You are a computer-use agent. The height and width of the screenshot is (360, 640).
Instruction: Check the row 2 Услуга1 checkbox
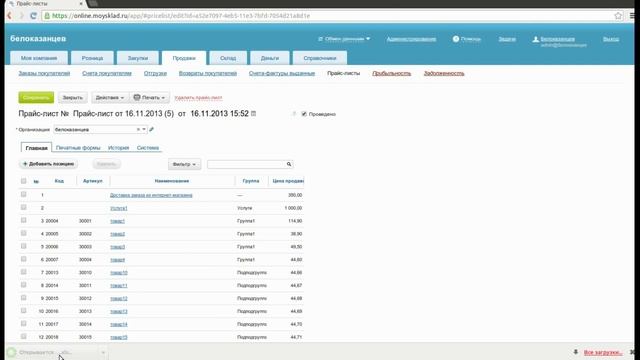click(x=24, y=207)
